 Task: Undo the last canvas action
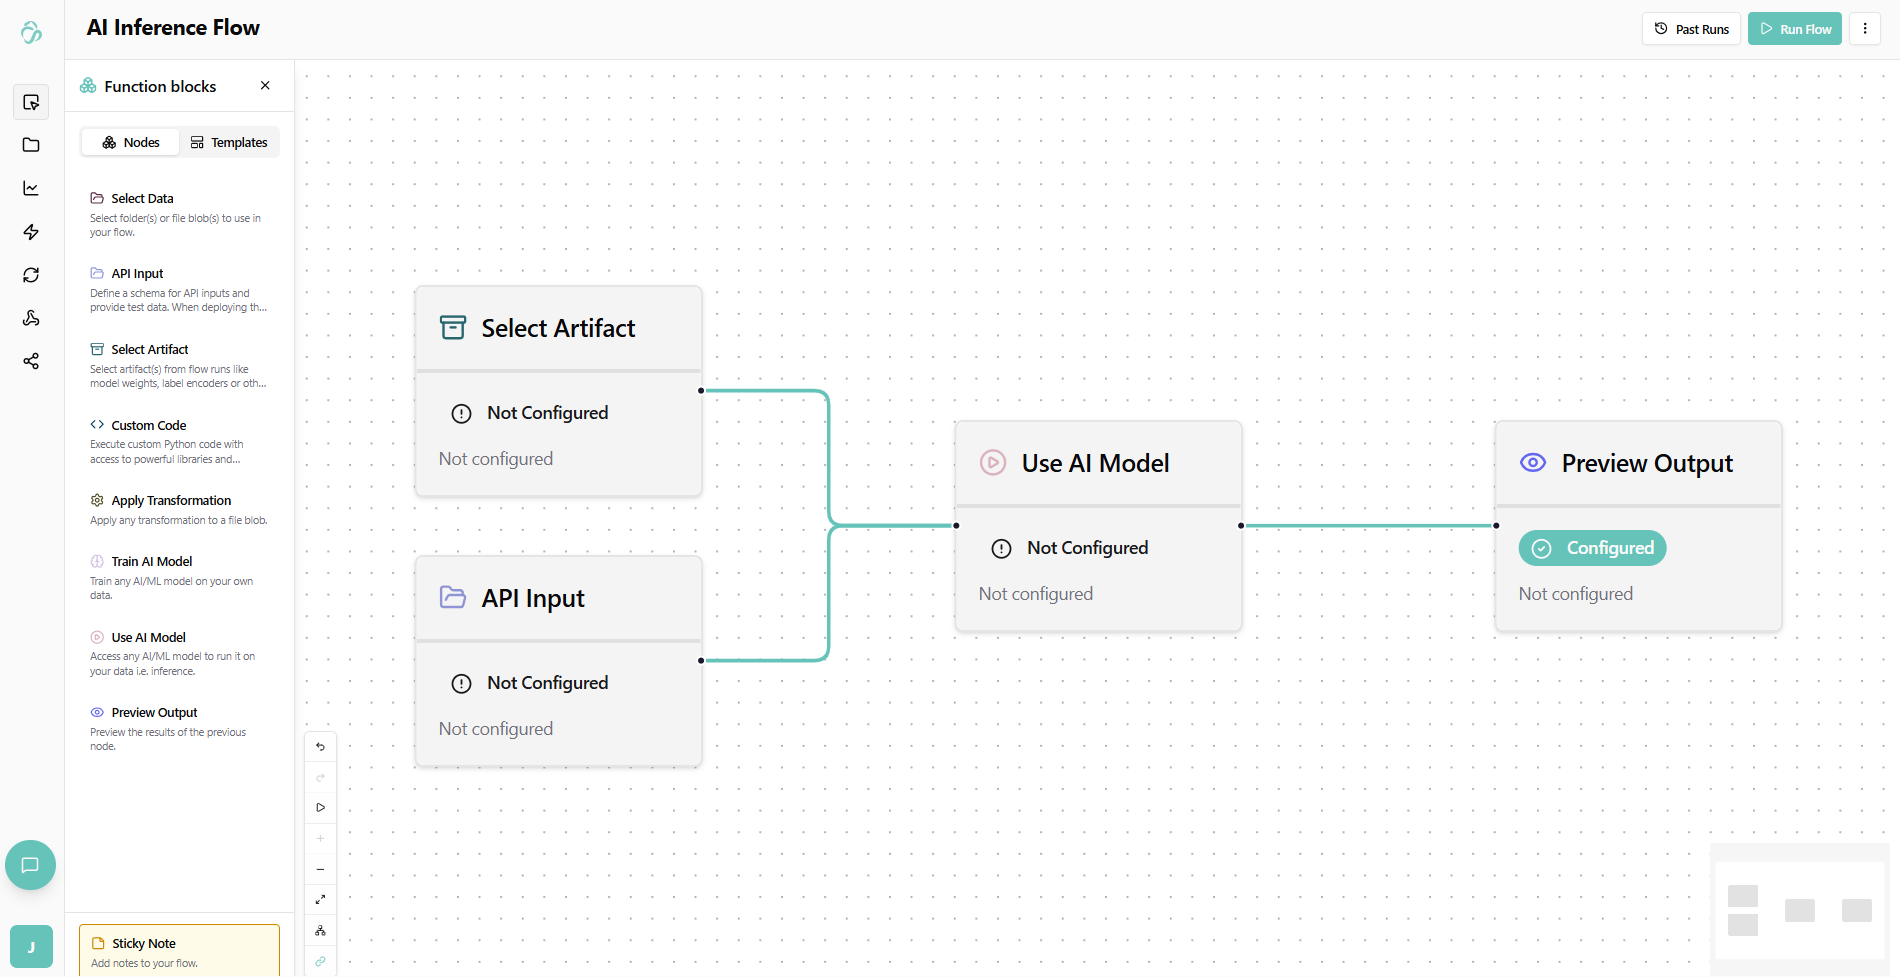(320, 747)
